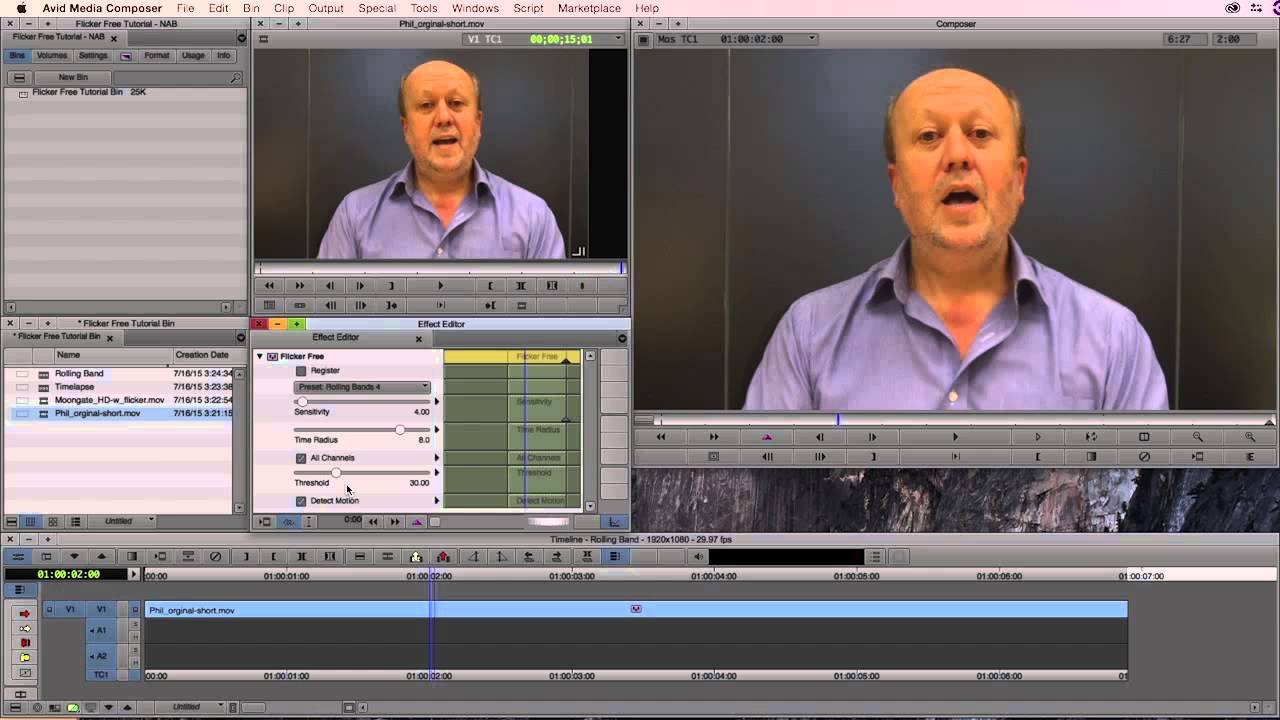Select the Moongate_HD-w_flicker.mov clip
Viewport: 1280px width, 720px height.
click(x=109, y=400)
